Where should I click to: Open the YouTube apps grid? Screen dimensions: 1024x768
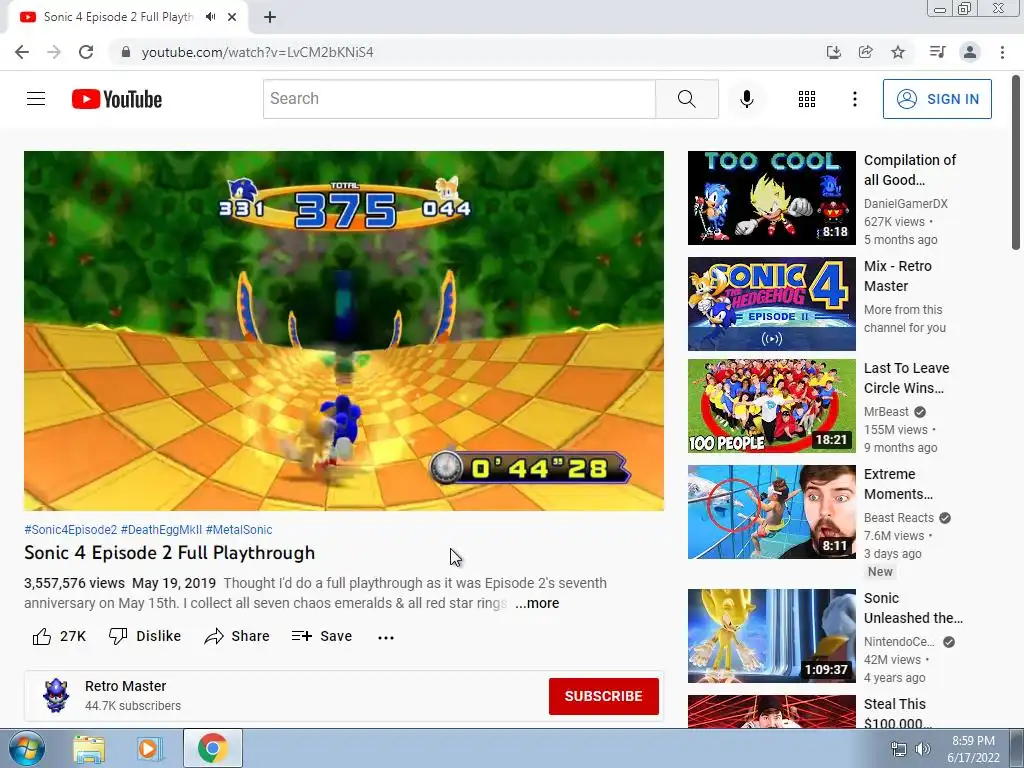click(x=807, y=99)
